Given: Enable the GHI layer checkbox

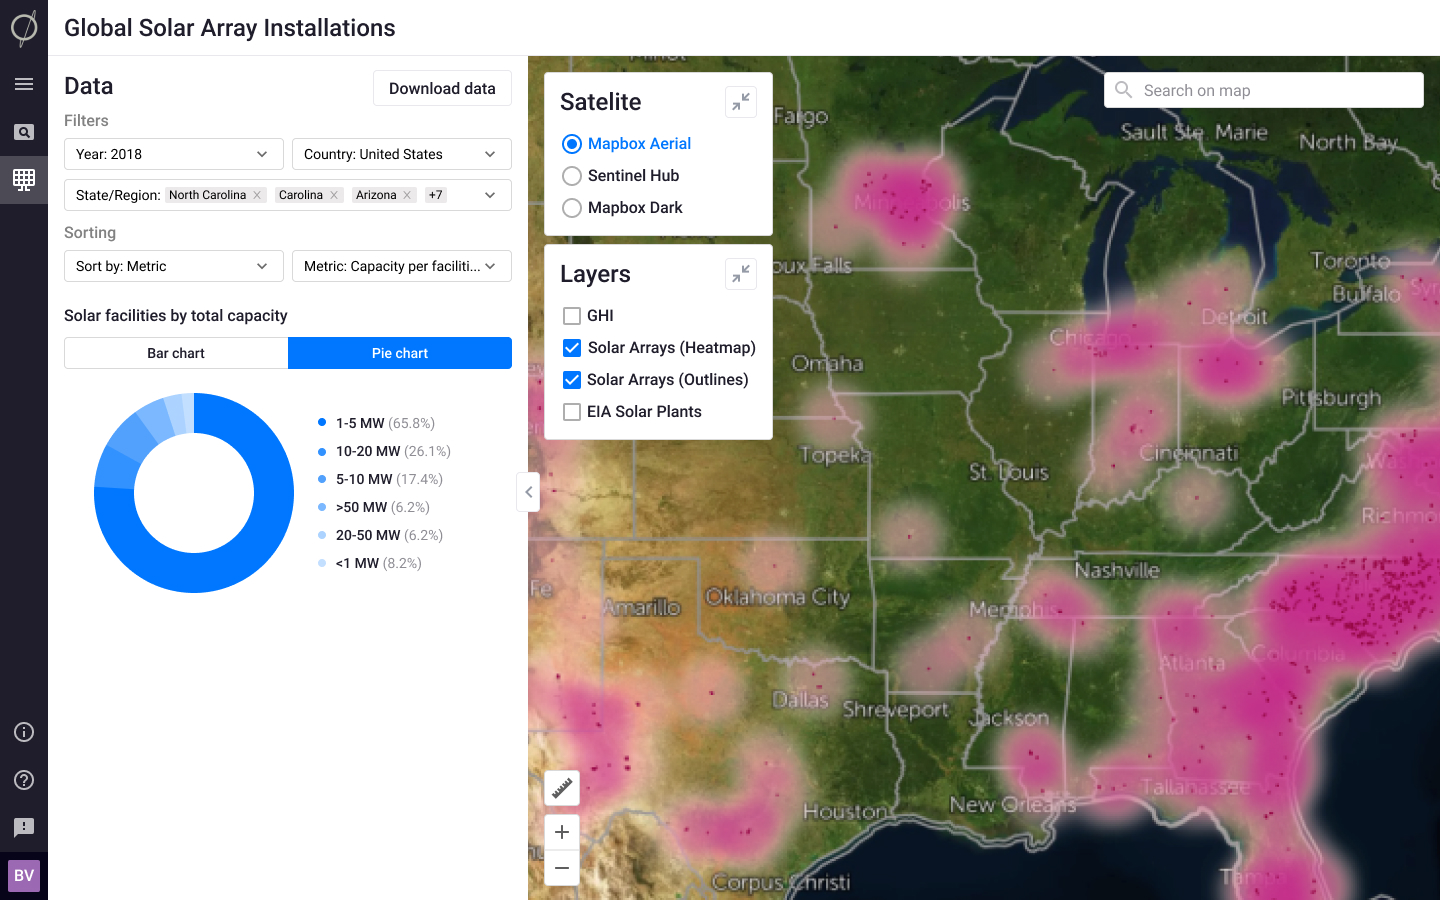Looking at the screenshot, I should (572, 316).
